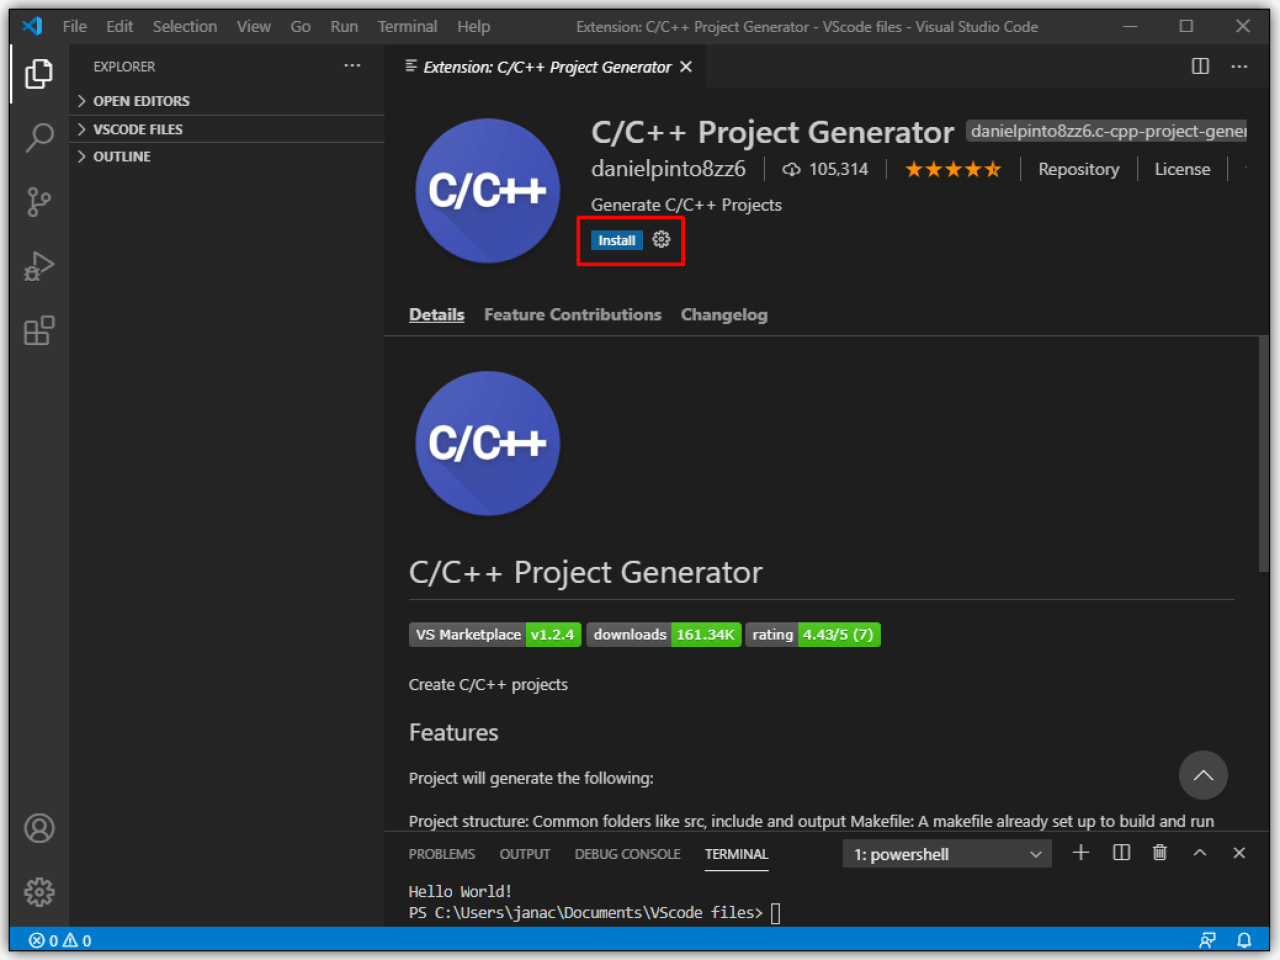1280x960 pixels.
Task: Click the Accounts icon in activity bar
Action: [x=38, y=828]
